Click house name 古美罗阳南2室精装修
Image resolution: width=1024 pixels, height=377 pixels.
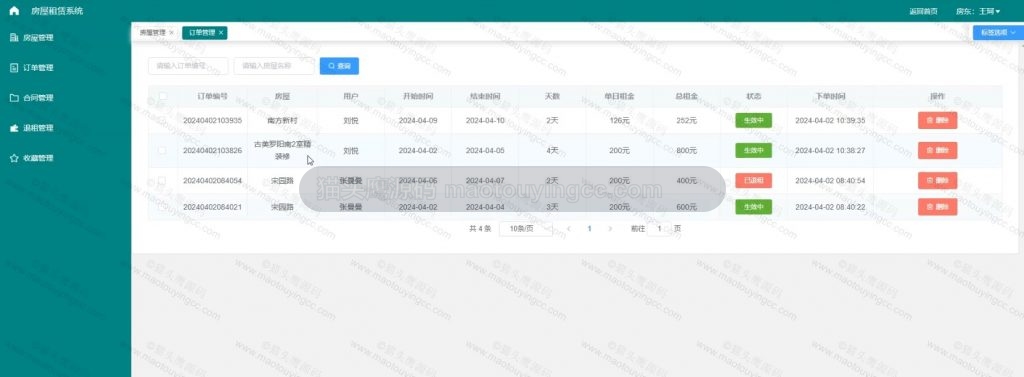click(282, 150)
